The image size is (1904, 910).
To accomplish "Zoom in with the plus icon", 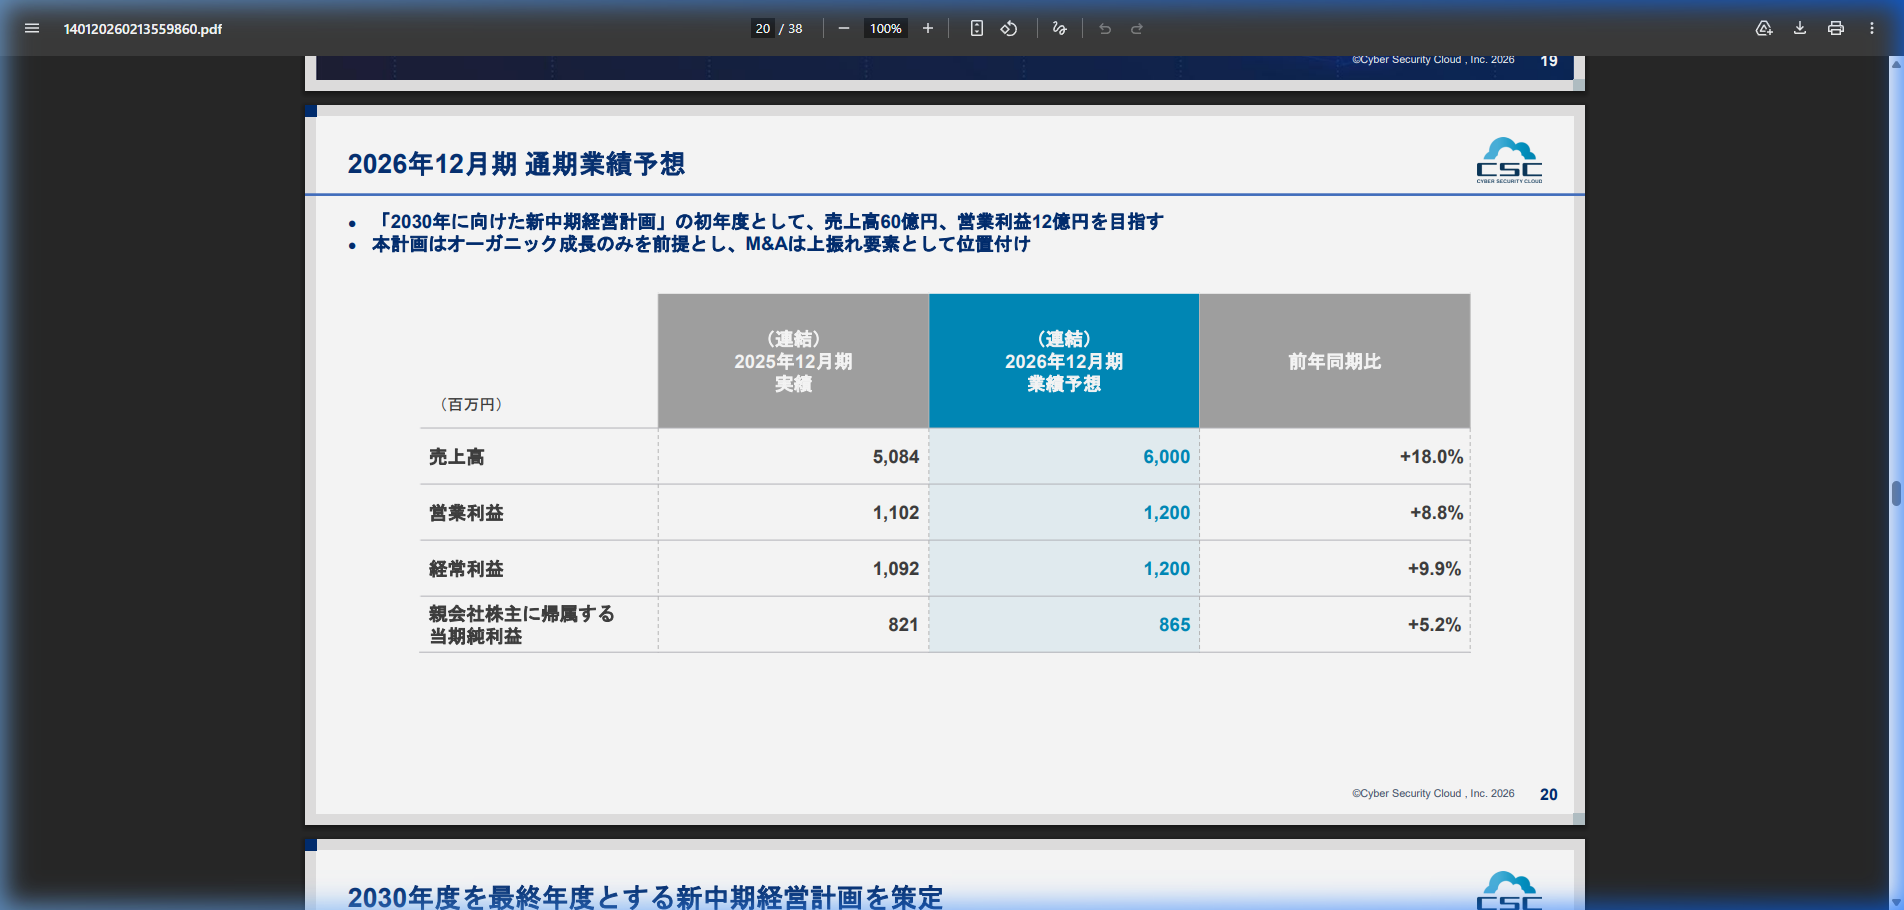I will pos(928,28).
